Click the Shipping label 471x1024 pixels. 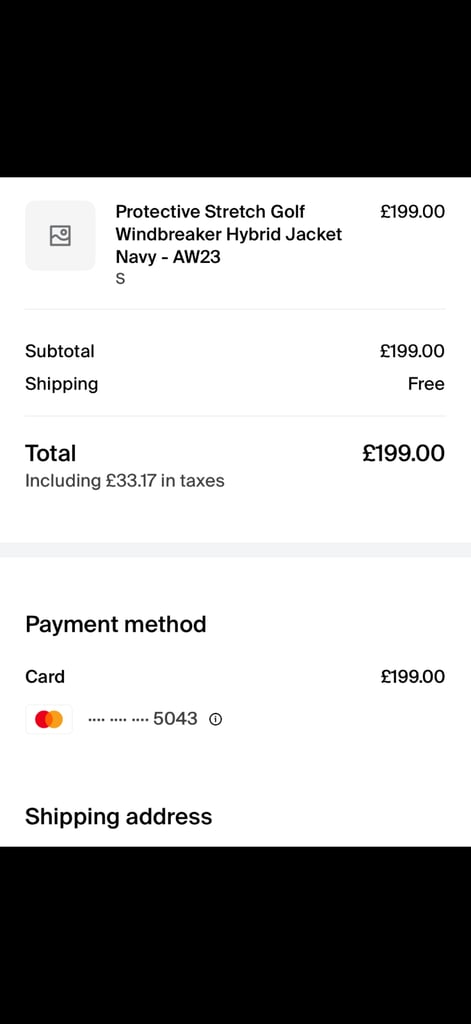61,385
